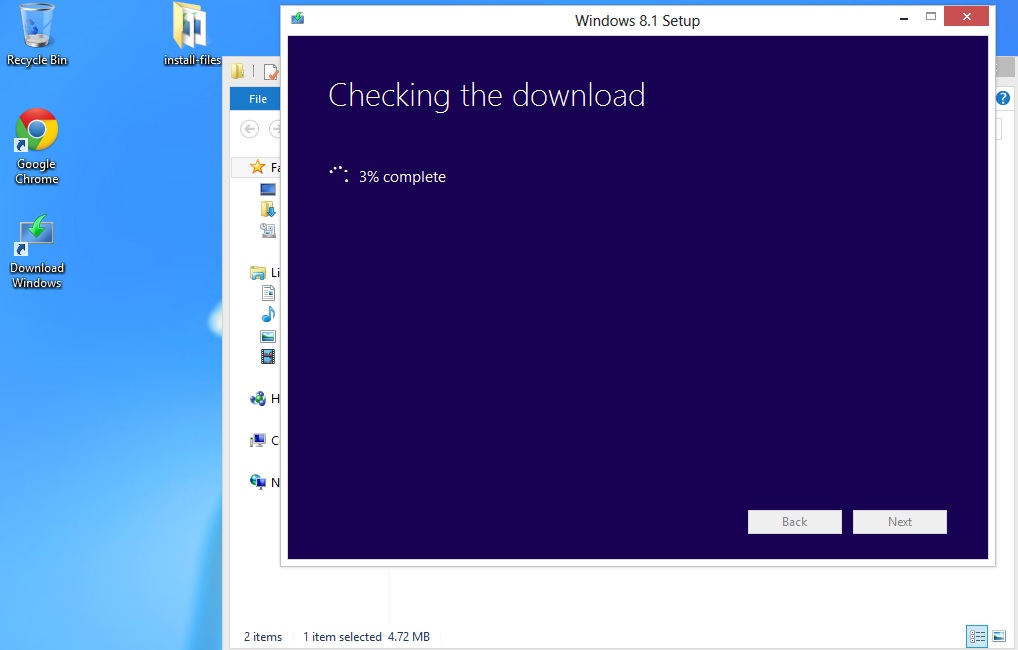Viewport: 1018px width, 650px height.
Task: Click the Explorer help question mark icon
Action: coord(1003,99)
